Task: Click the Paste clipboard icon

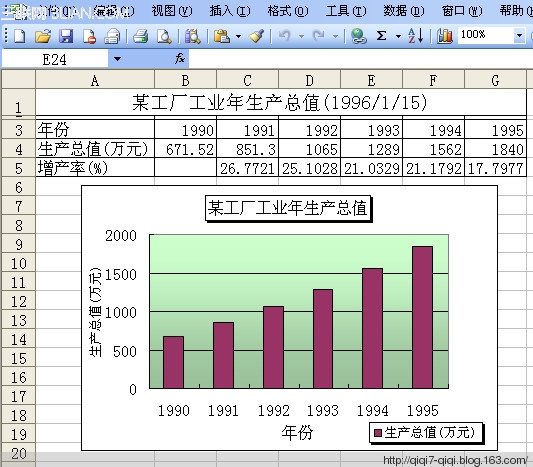Action: [222, 36]
